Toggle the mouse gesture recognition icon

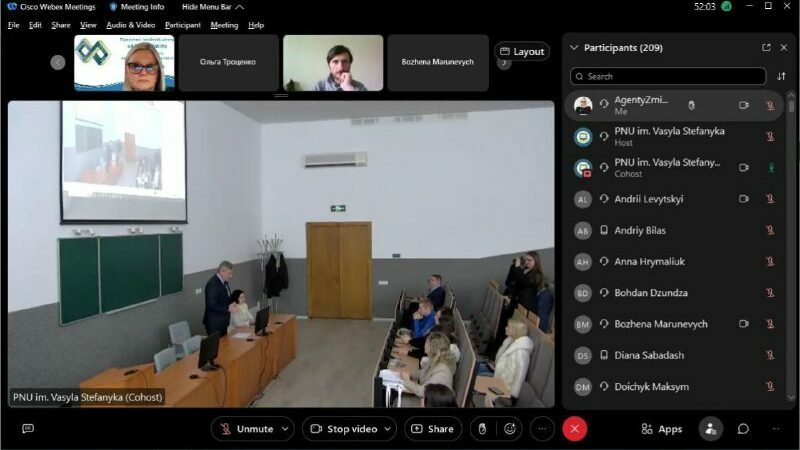click(x=481, y=429)
